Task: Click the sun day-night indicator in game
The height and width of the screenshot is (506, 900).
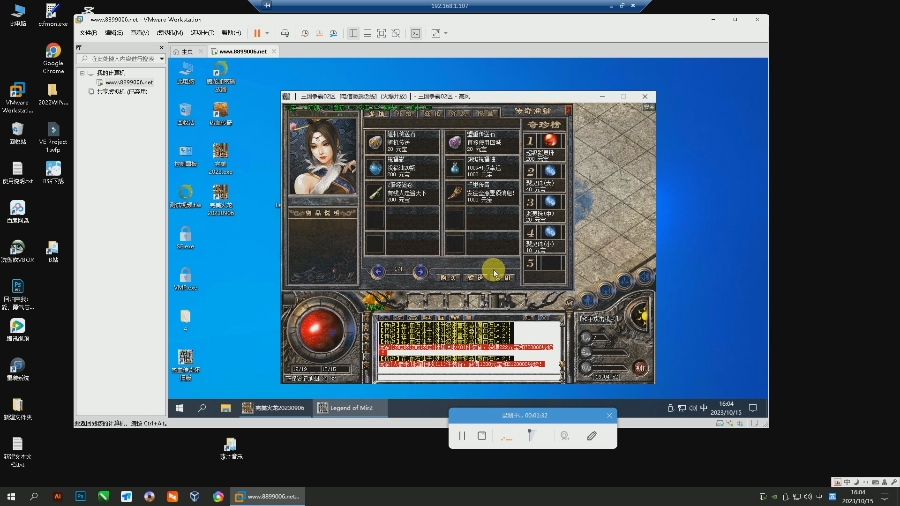Action: pos(640,316)
